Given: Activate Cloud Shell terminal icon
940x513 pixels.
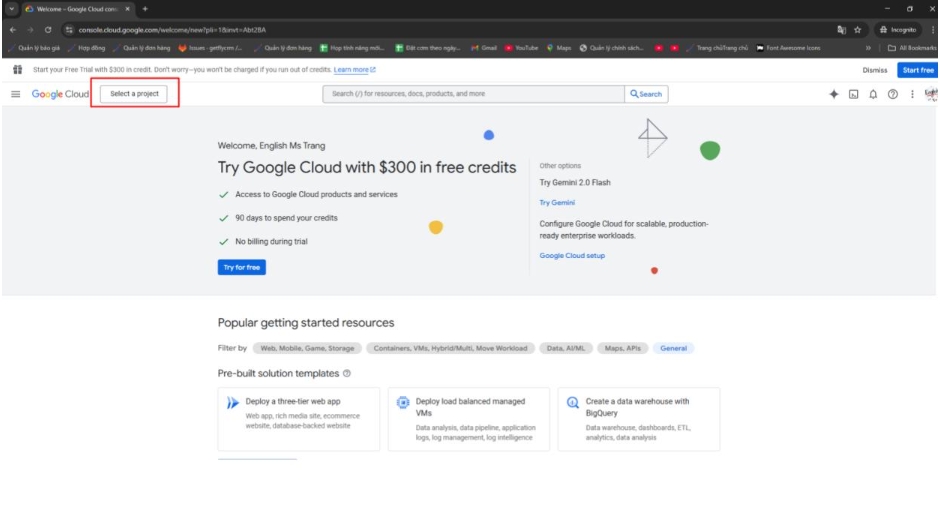Looking at the screenshot, I should pyautogui.click(x=853, y=94).
